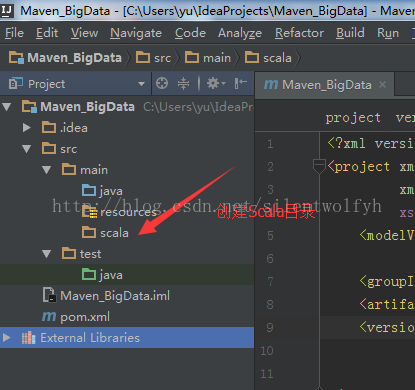Close the Maven_BigData editor tab

pyautogui.click(x=383, y=85)
